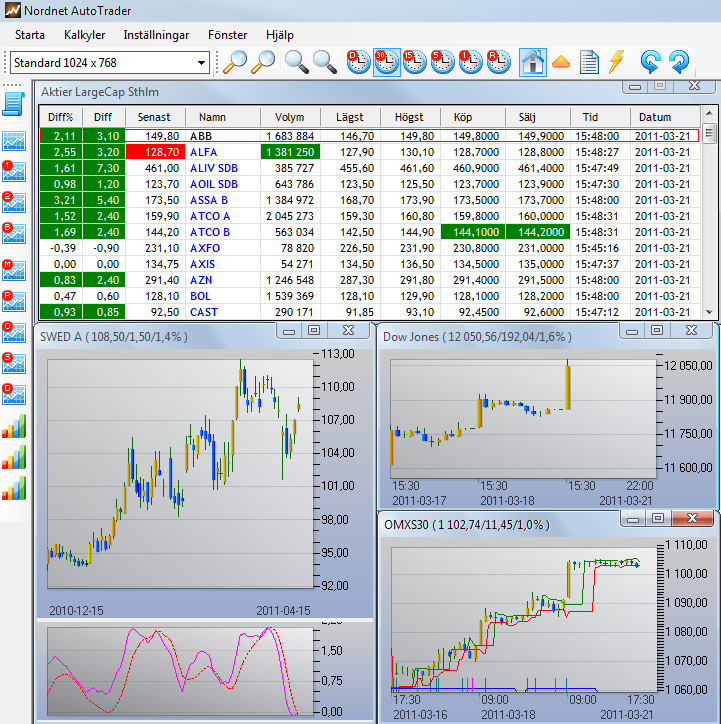Select the CAST stock name
Viewport: 721px width, 724px height.
coord(204,313)
